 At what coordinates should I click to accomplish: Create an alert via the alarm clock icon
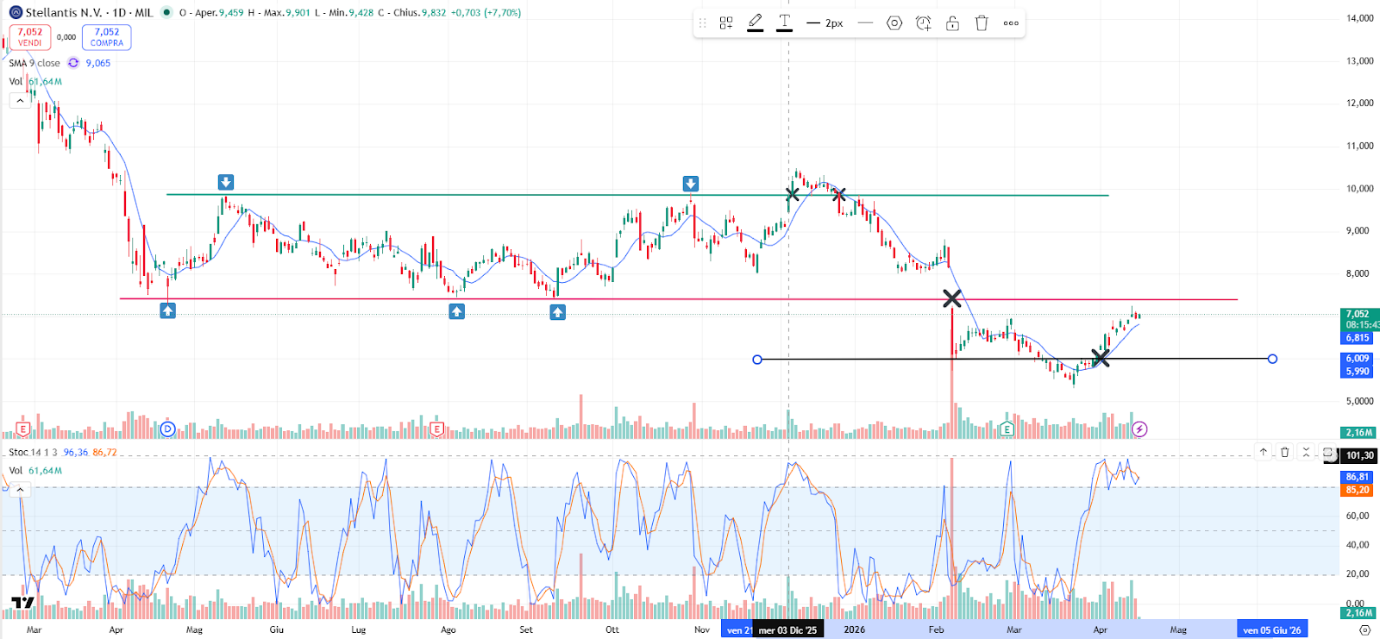point(923,22)
